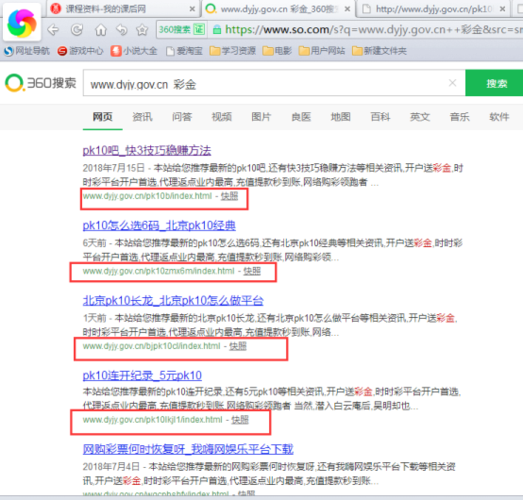
Task: Select the 地图 search category
Action: (341, 117)
